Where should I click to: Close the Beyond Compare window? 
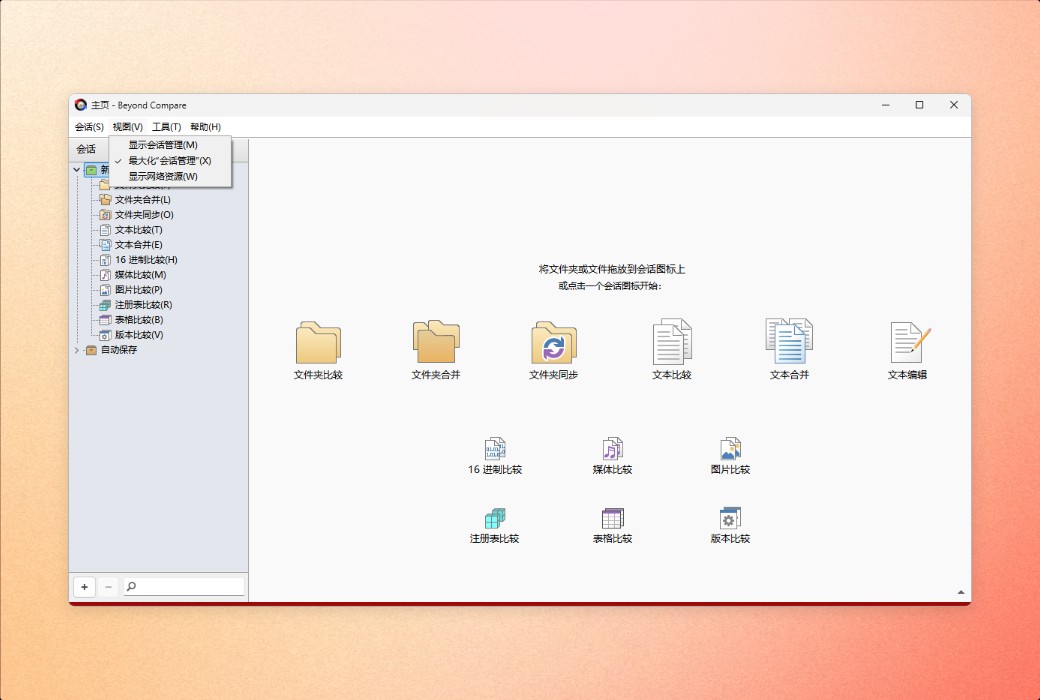[x=954, y=105]
